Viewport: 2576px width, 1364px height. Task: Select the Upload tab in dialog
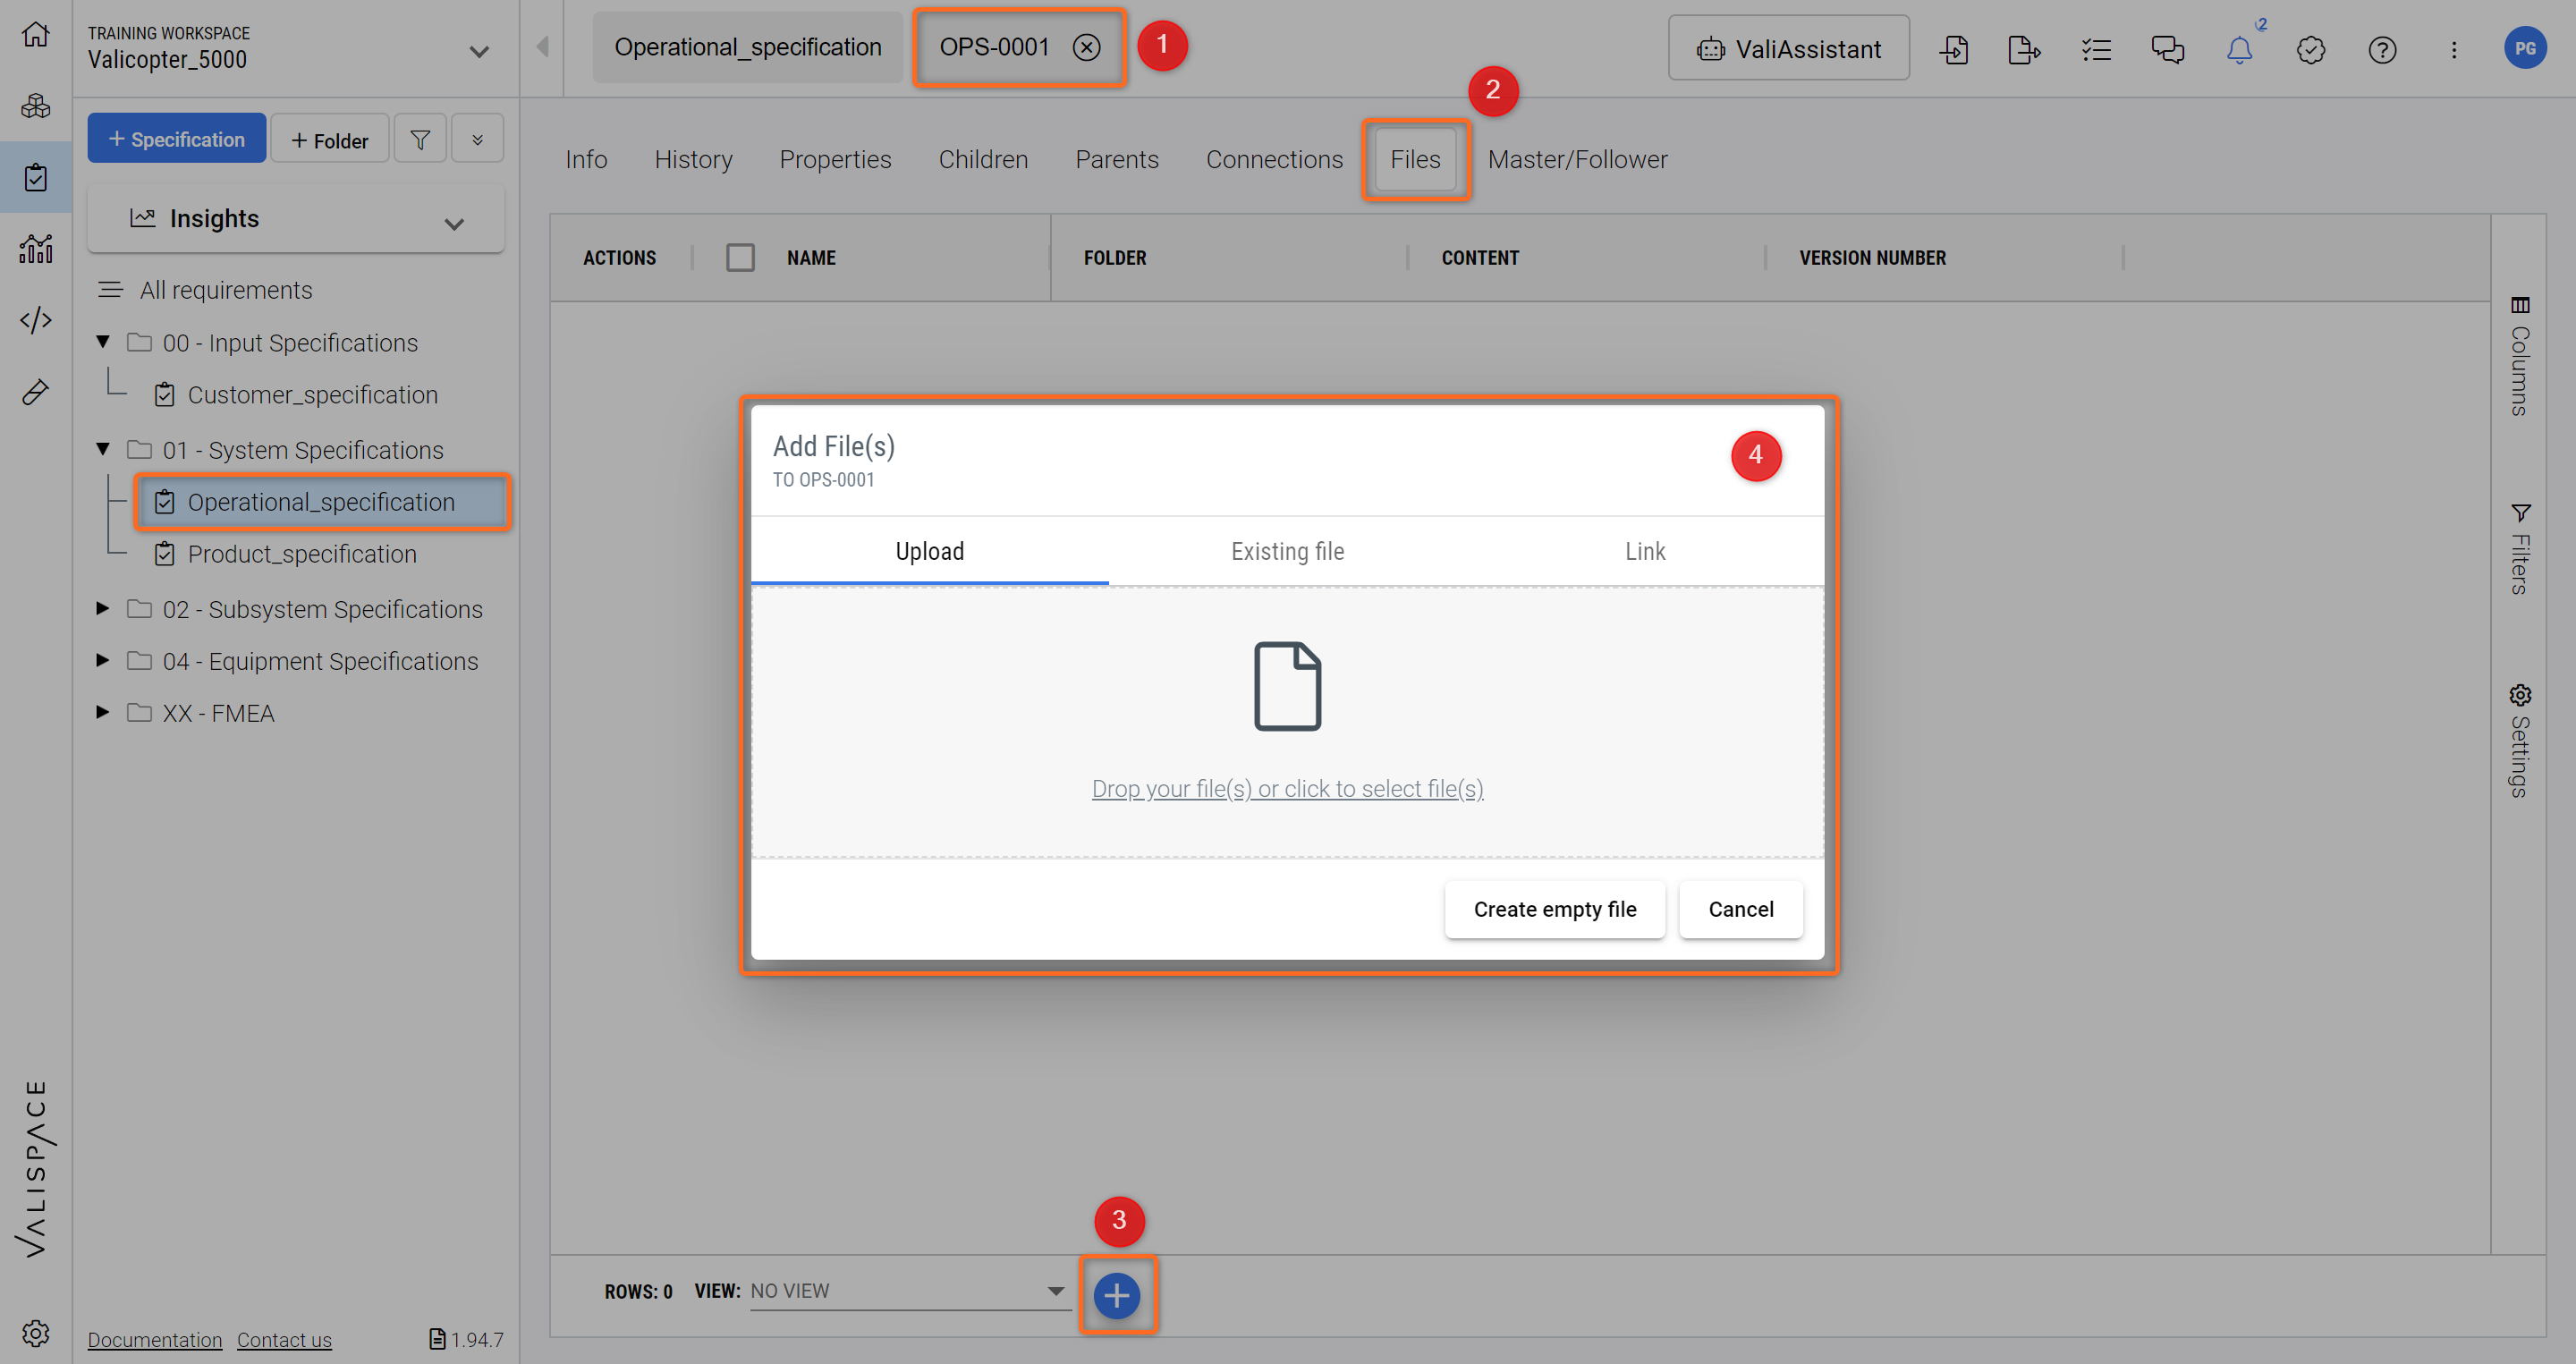click(930, 551)
